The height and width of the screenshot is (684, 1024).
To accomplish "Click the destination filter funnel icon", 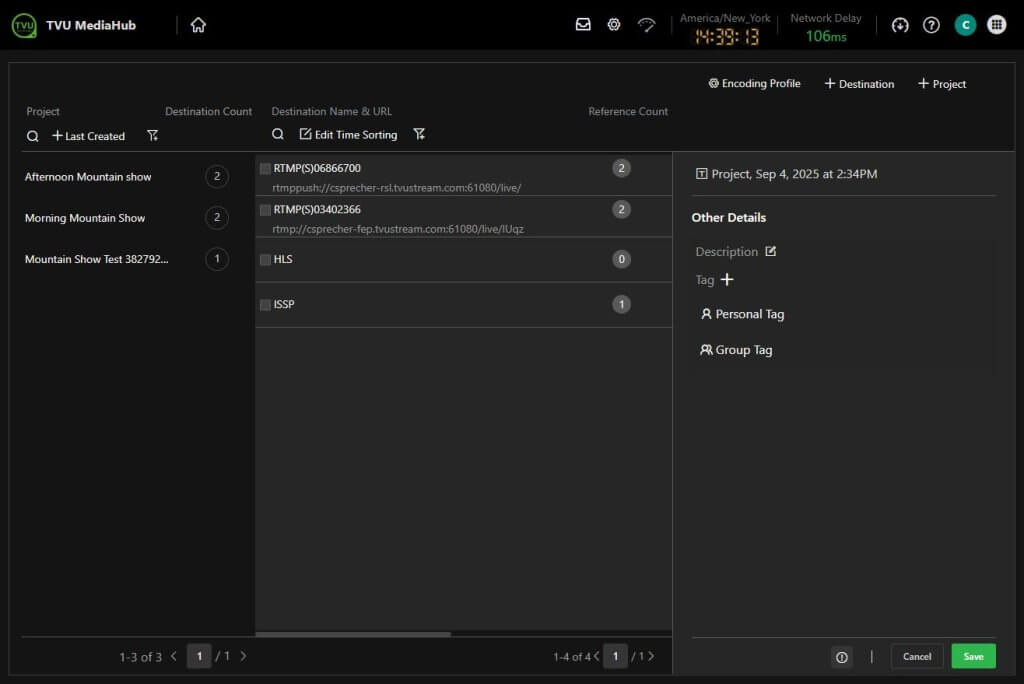I will 419,134.
